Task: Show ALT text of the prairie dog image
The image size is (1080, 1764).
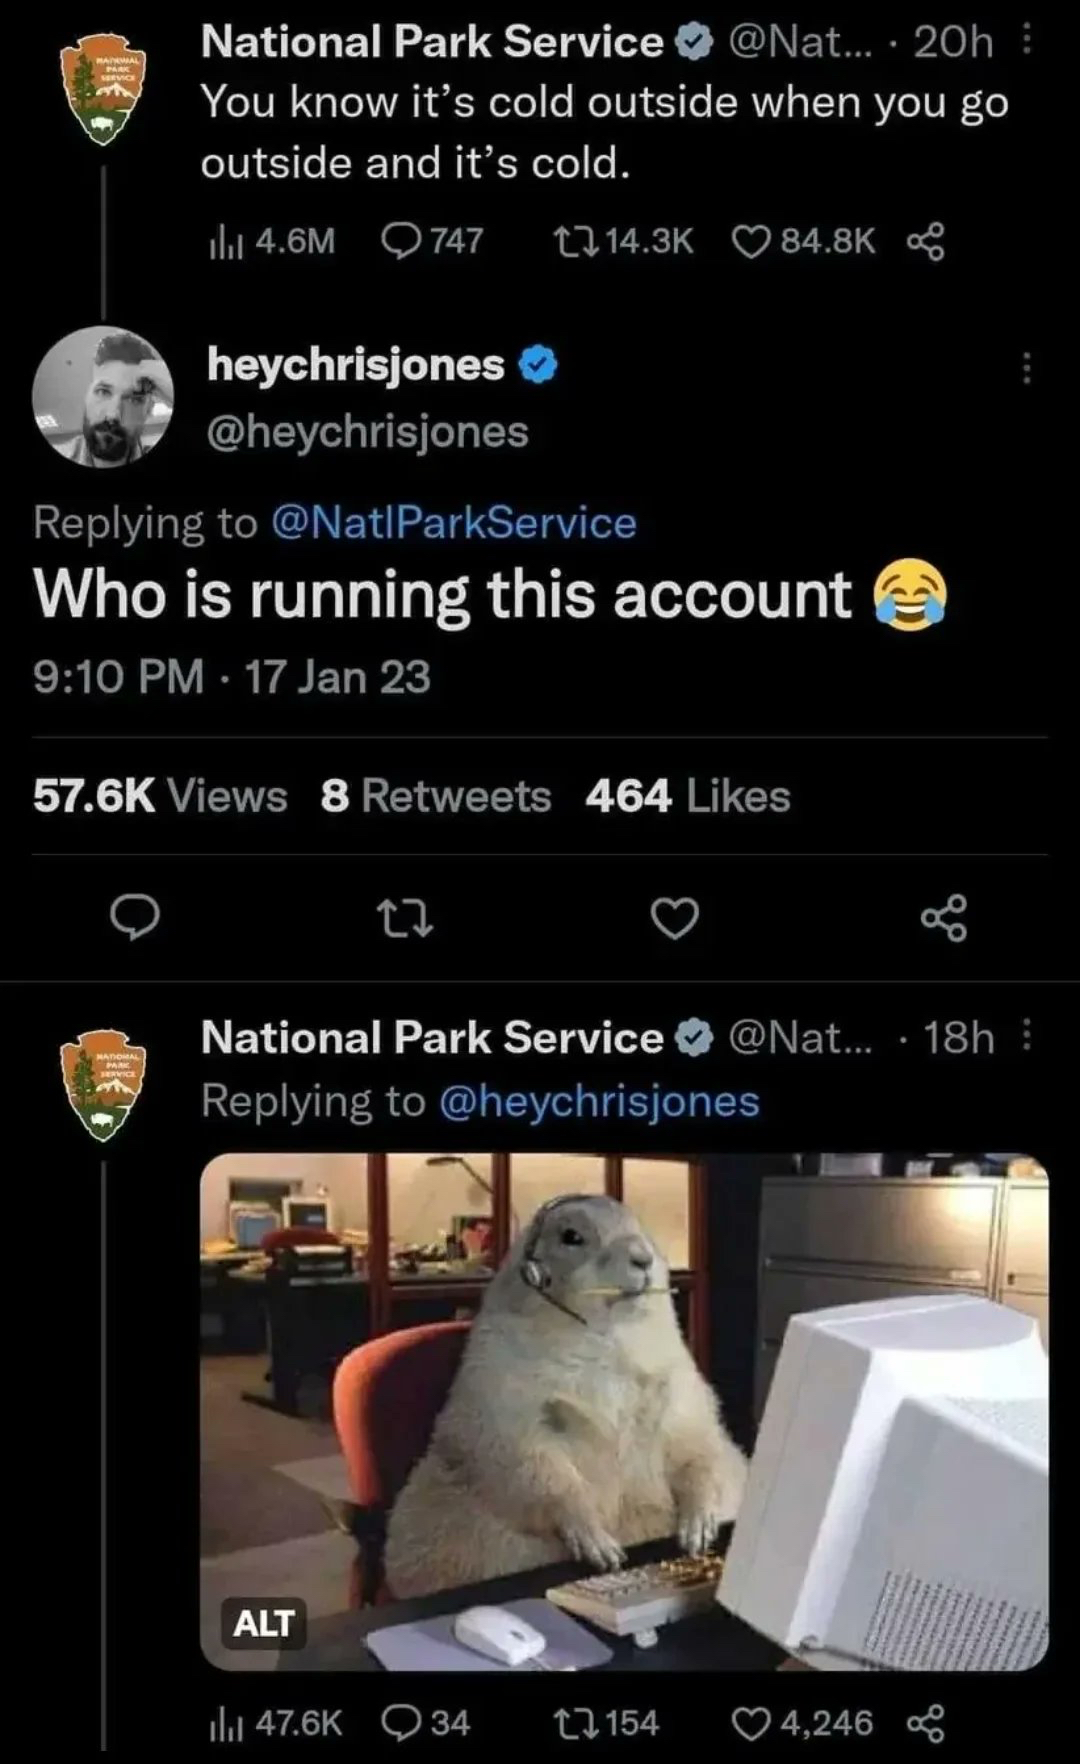Action: (x=264, y=1623)
